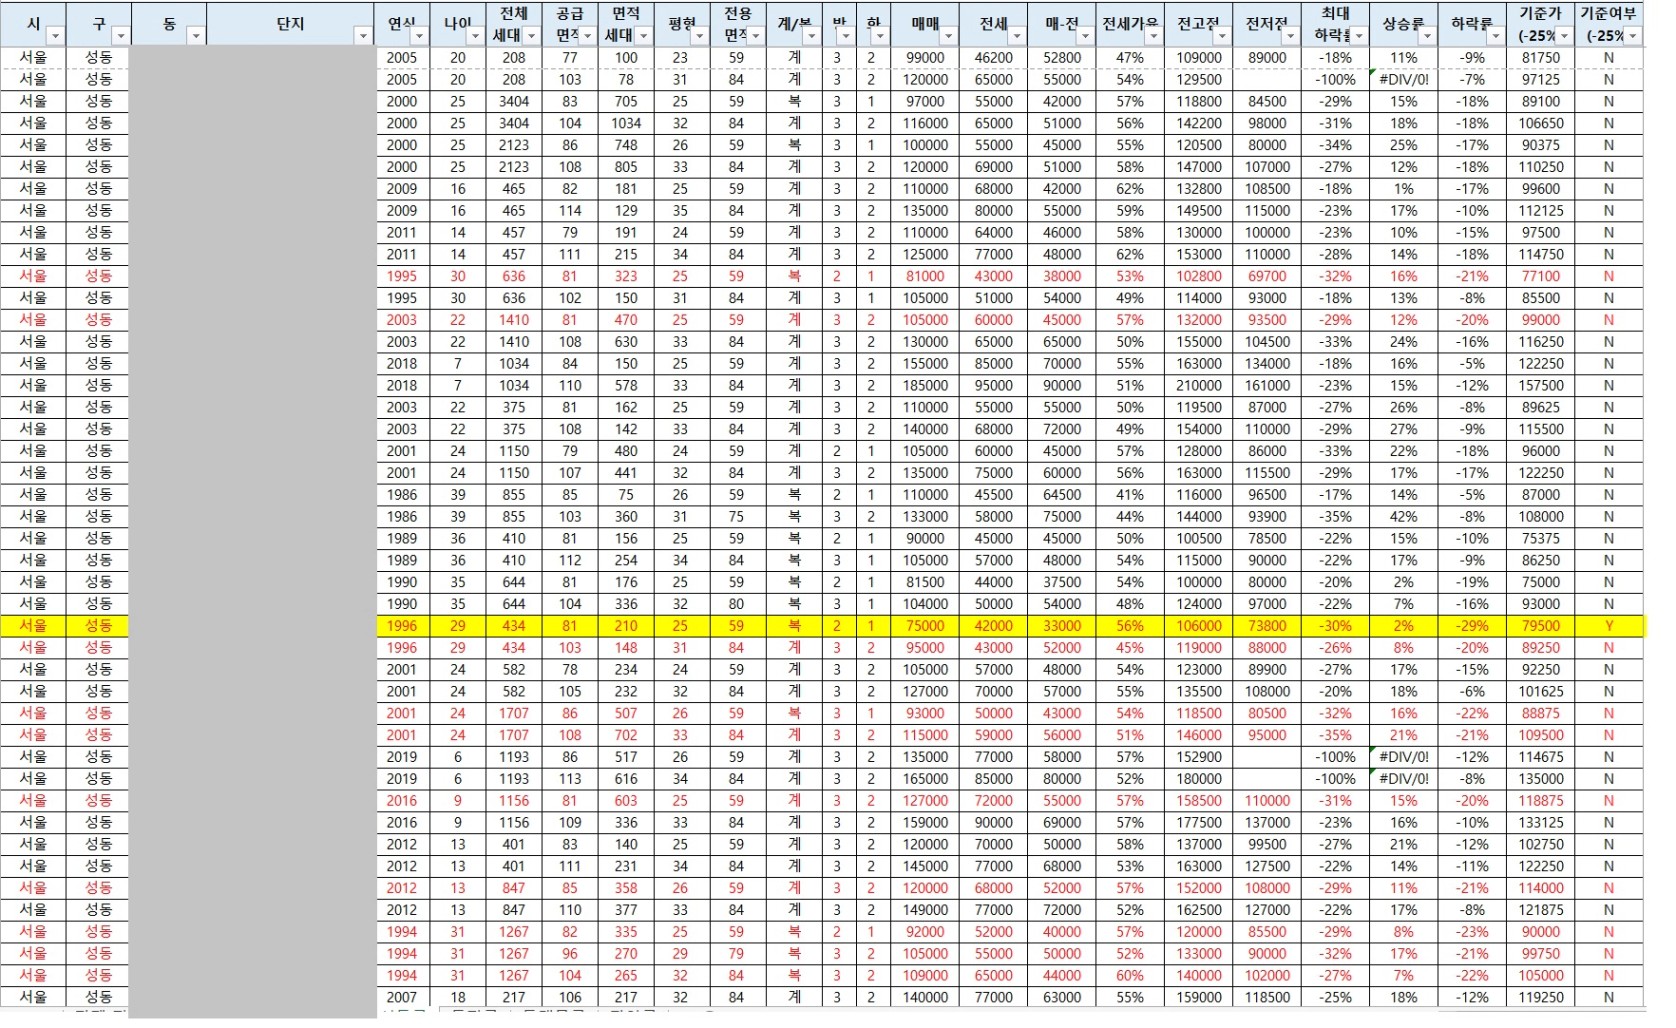Open the 계/복 column filter dropdown
Image resolution: width=1676 pixels, height=1028 pixels.
click(811, 36)
